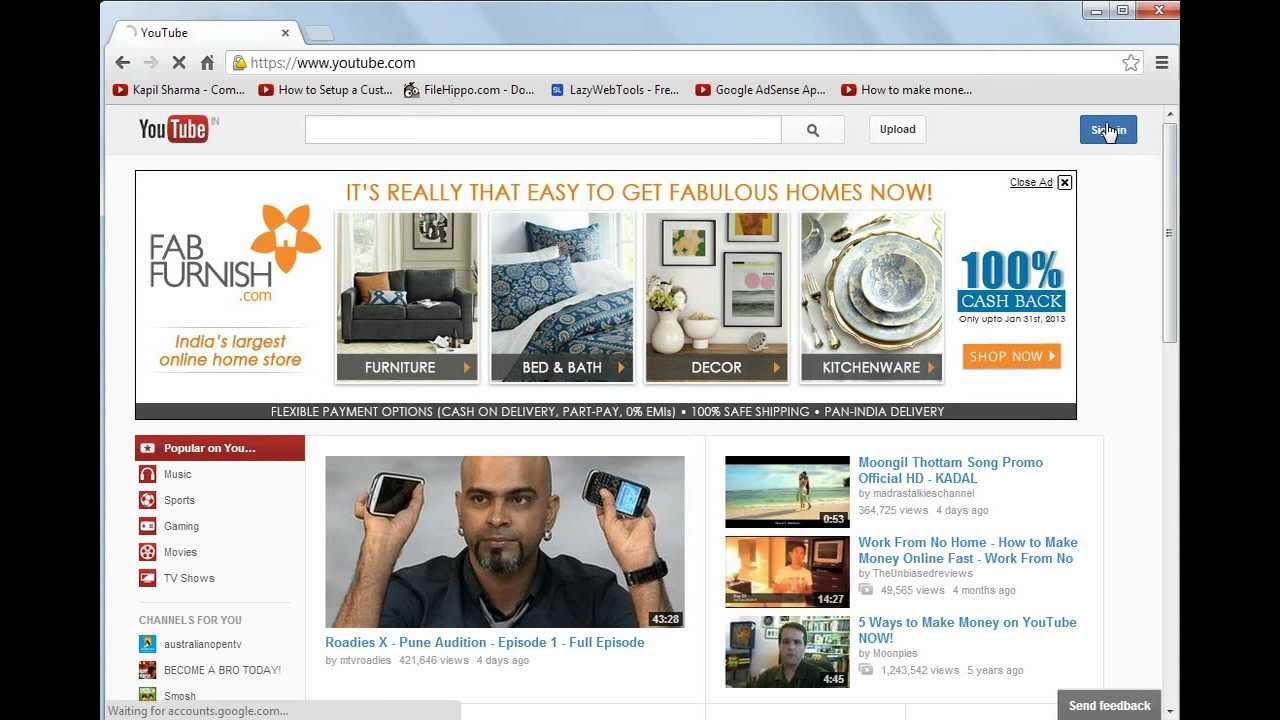
Task: Open TheUnbiasedreviews uploader link
Action: pyautogui.click(x=923, y=574)
